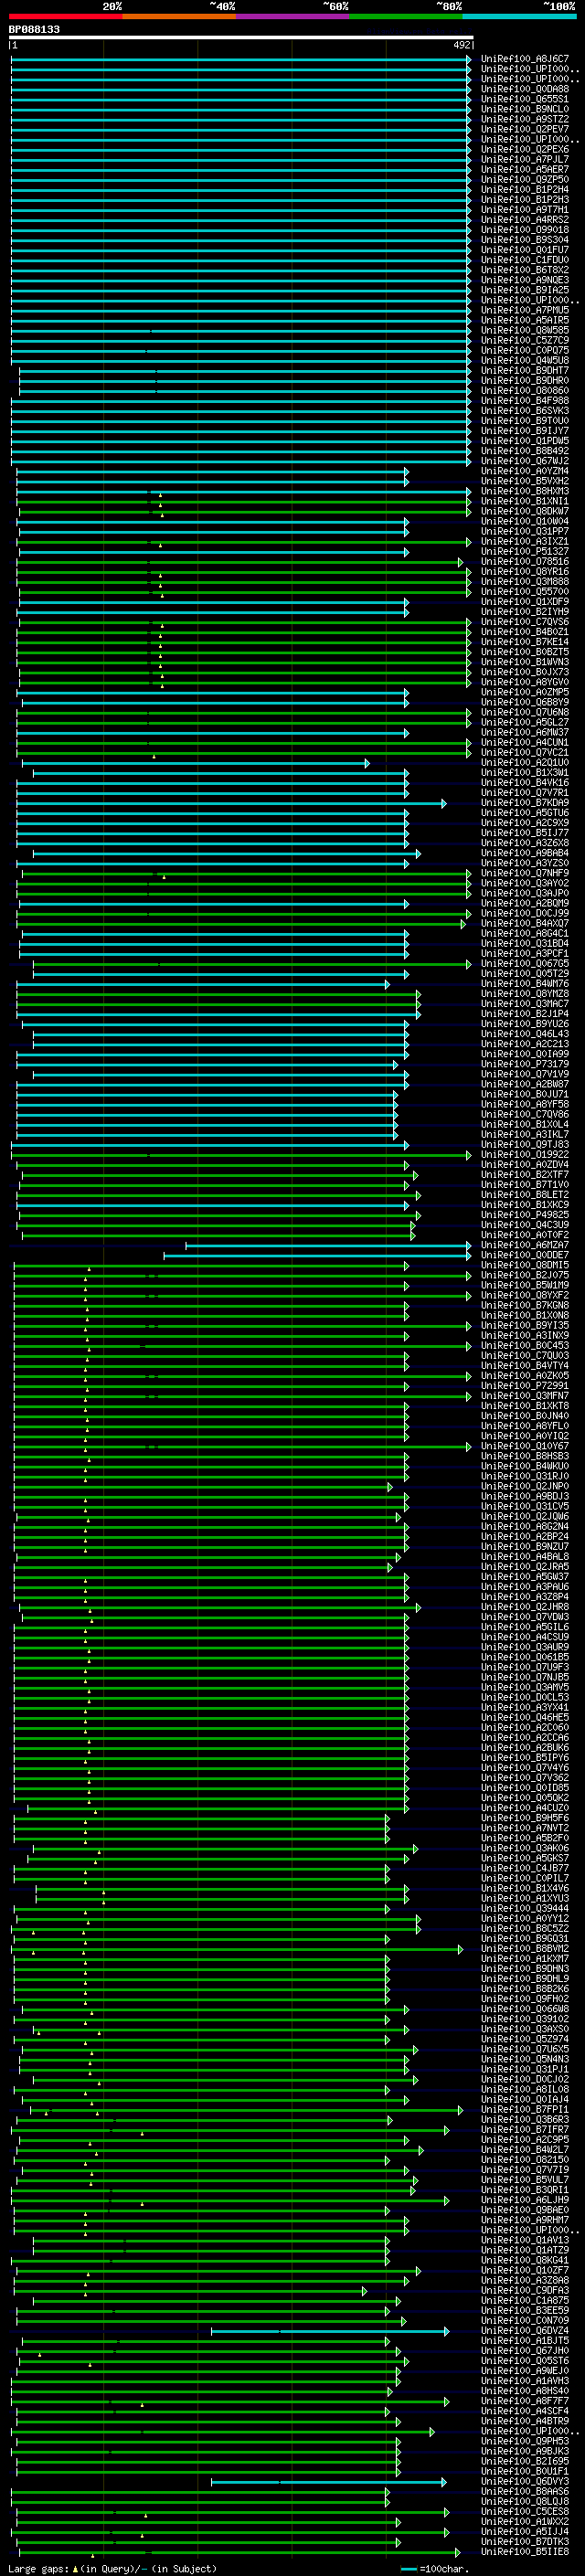Select the UniRef100_A7PJL7 label
585x2576 pixels.
tap(525, 159)
